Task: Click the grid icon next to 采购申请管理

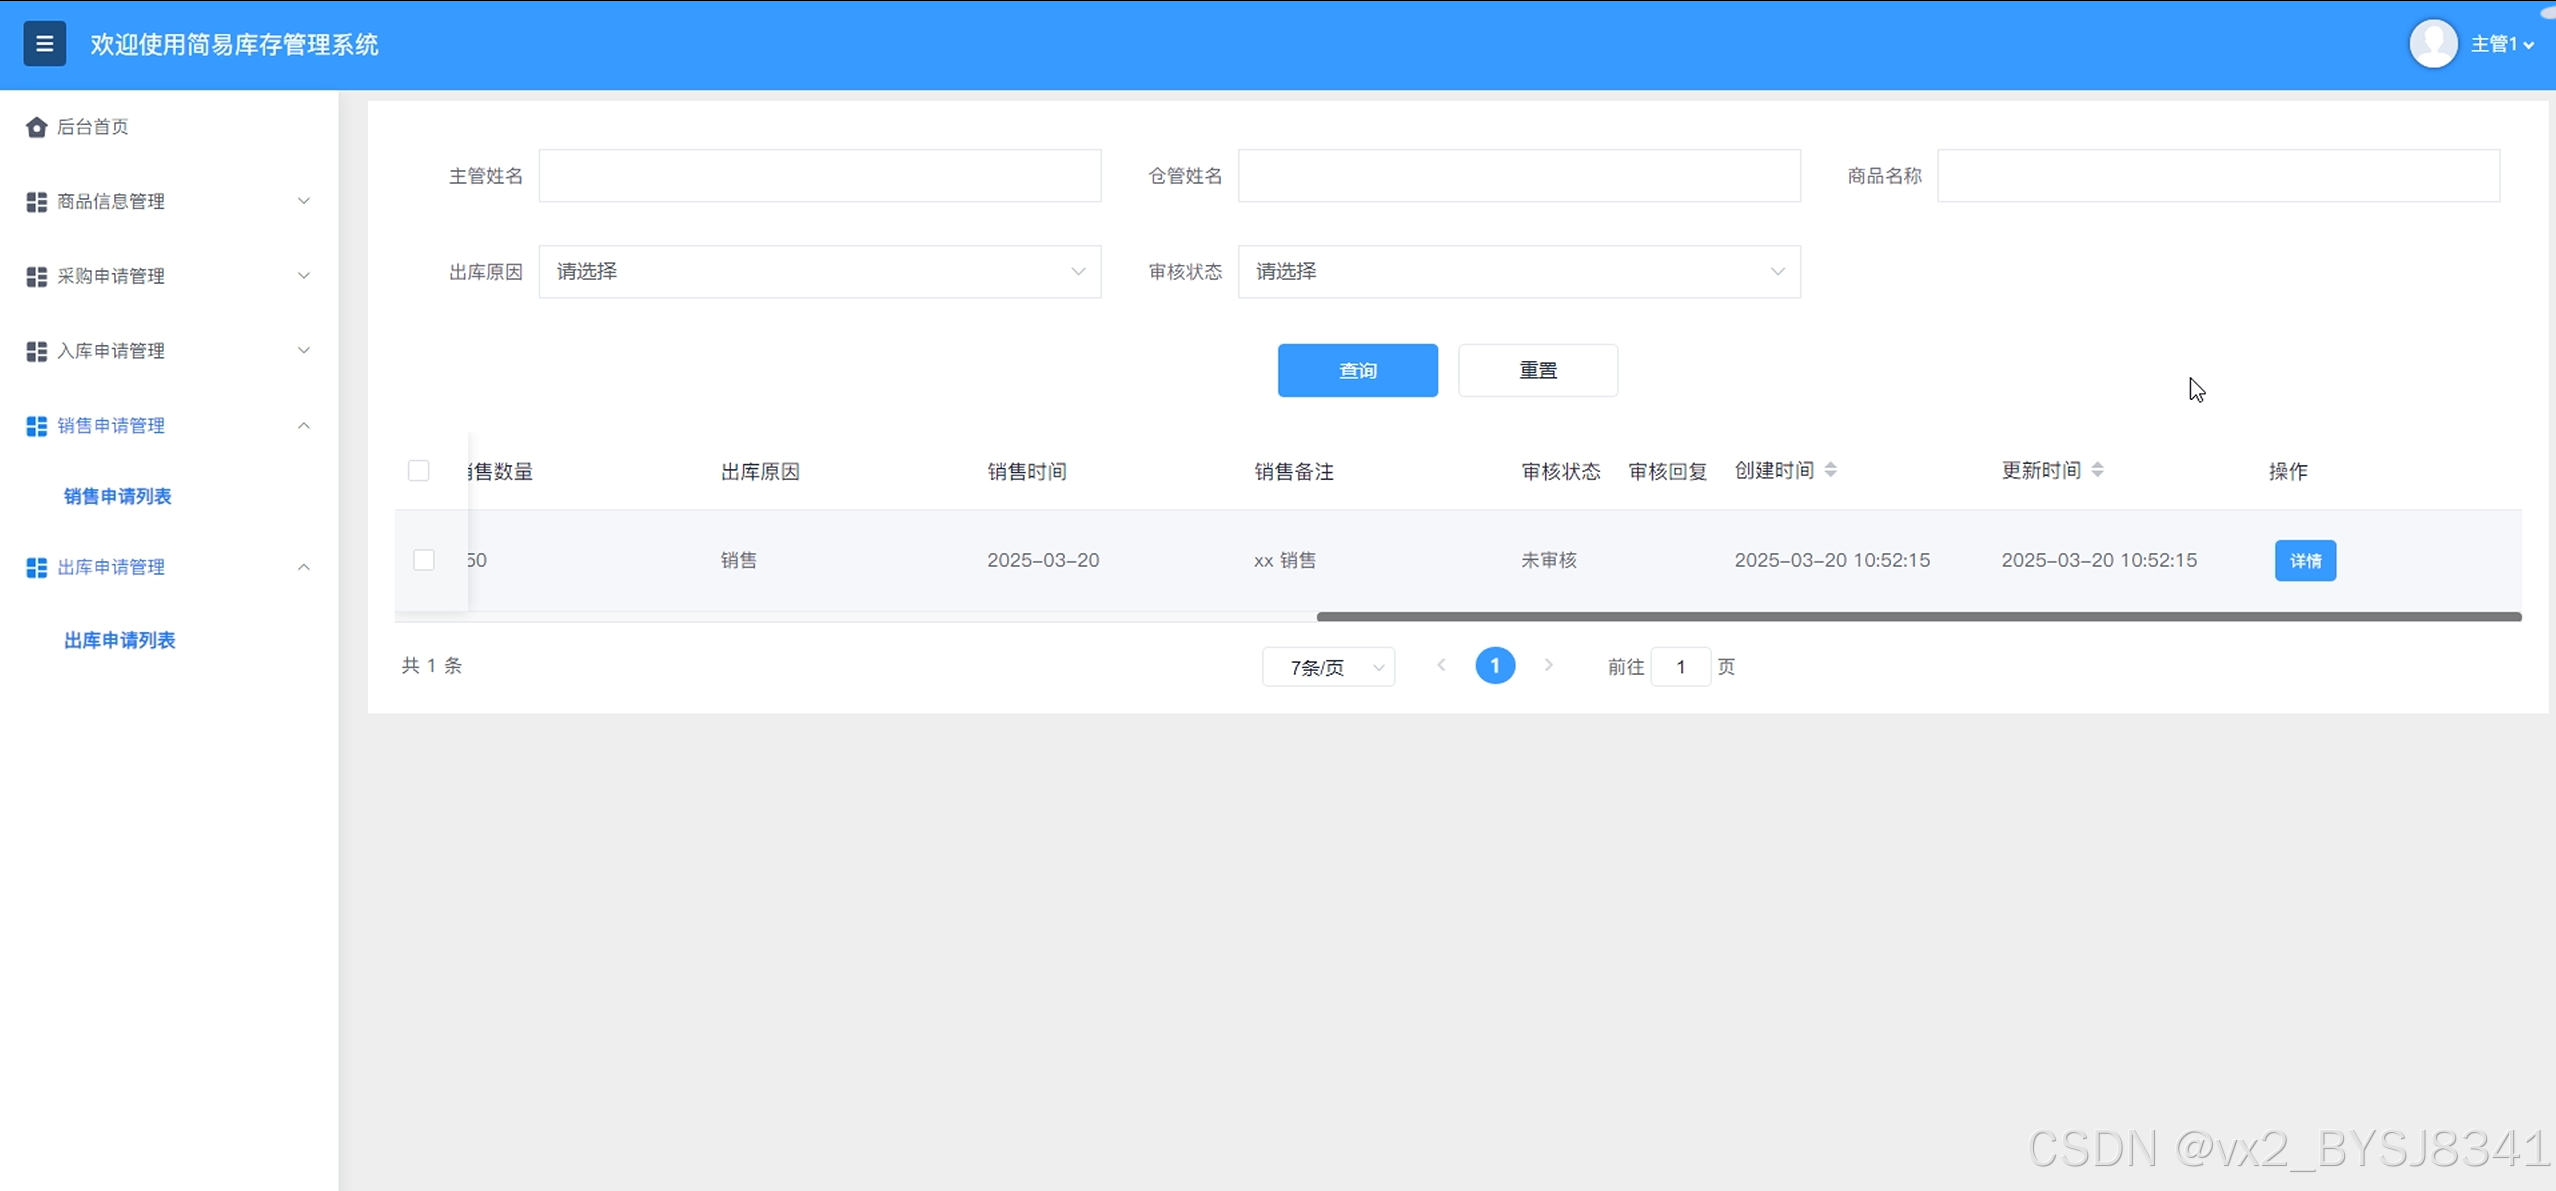Action: 37,277
